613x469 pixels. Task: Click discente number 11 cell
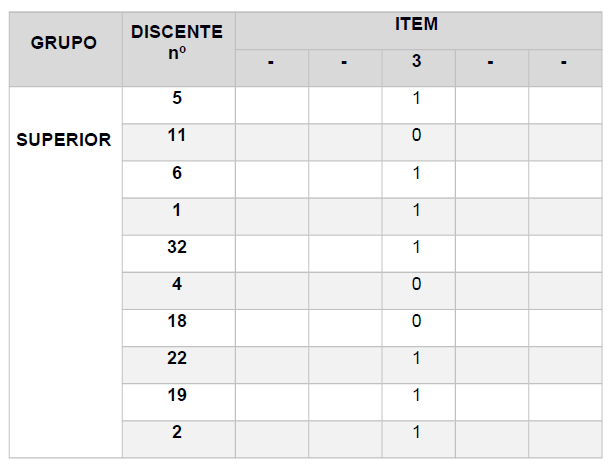[x=179, y=142]
